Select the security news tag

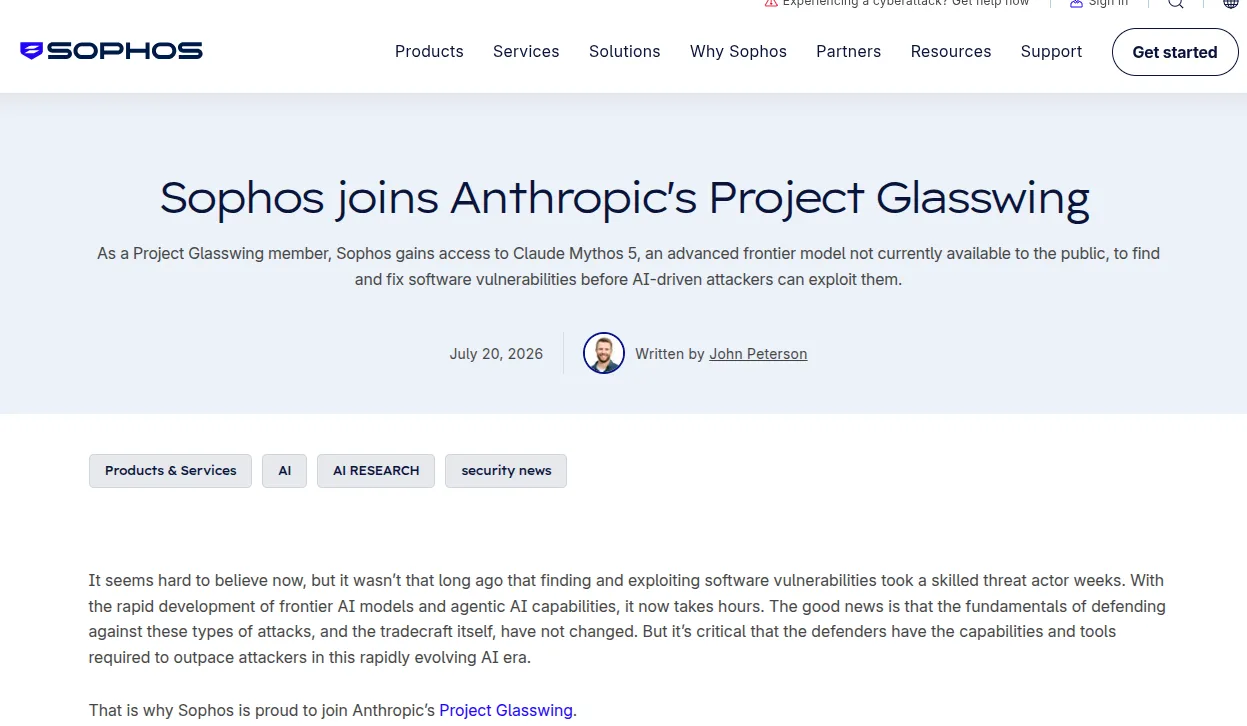tap(506, 471)
